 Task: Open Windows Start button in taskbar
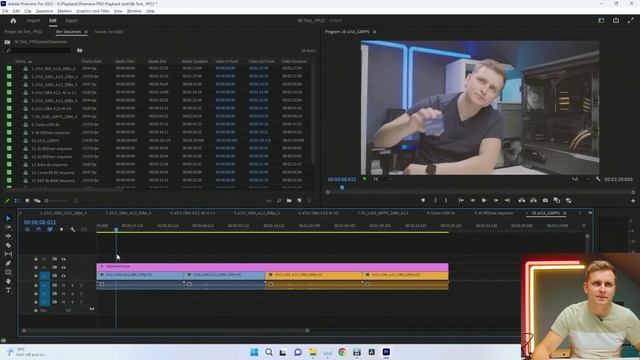pyautogui.click(x=254, y=352)
